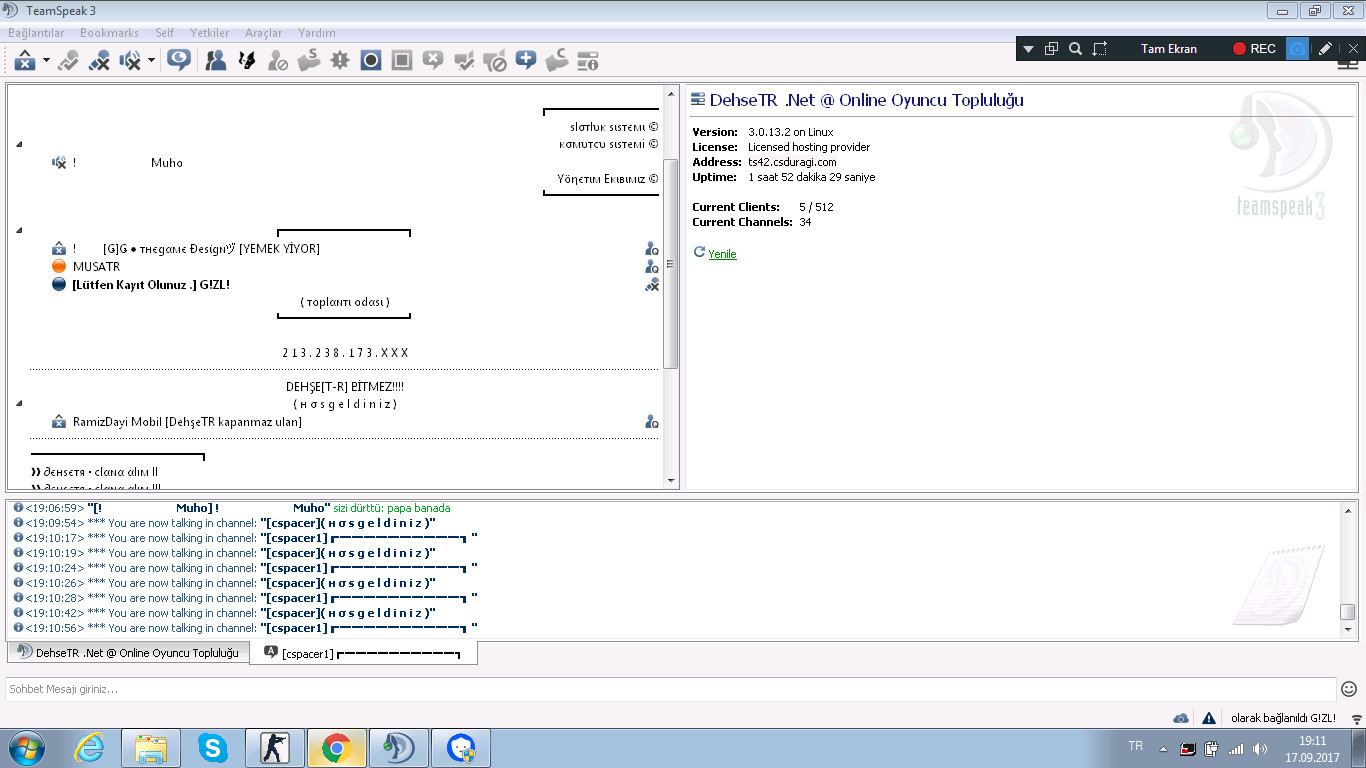Click the grey person with ban sign icon
The width and height of the screenshot is (1366, 768).
(x=278, y=61)
